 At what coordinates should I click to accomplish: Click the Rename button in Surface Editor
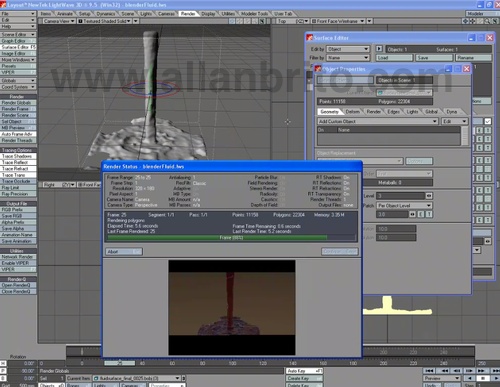point(473,58)
